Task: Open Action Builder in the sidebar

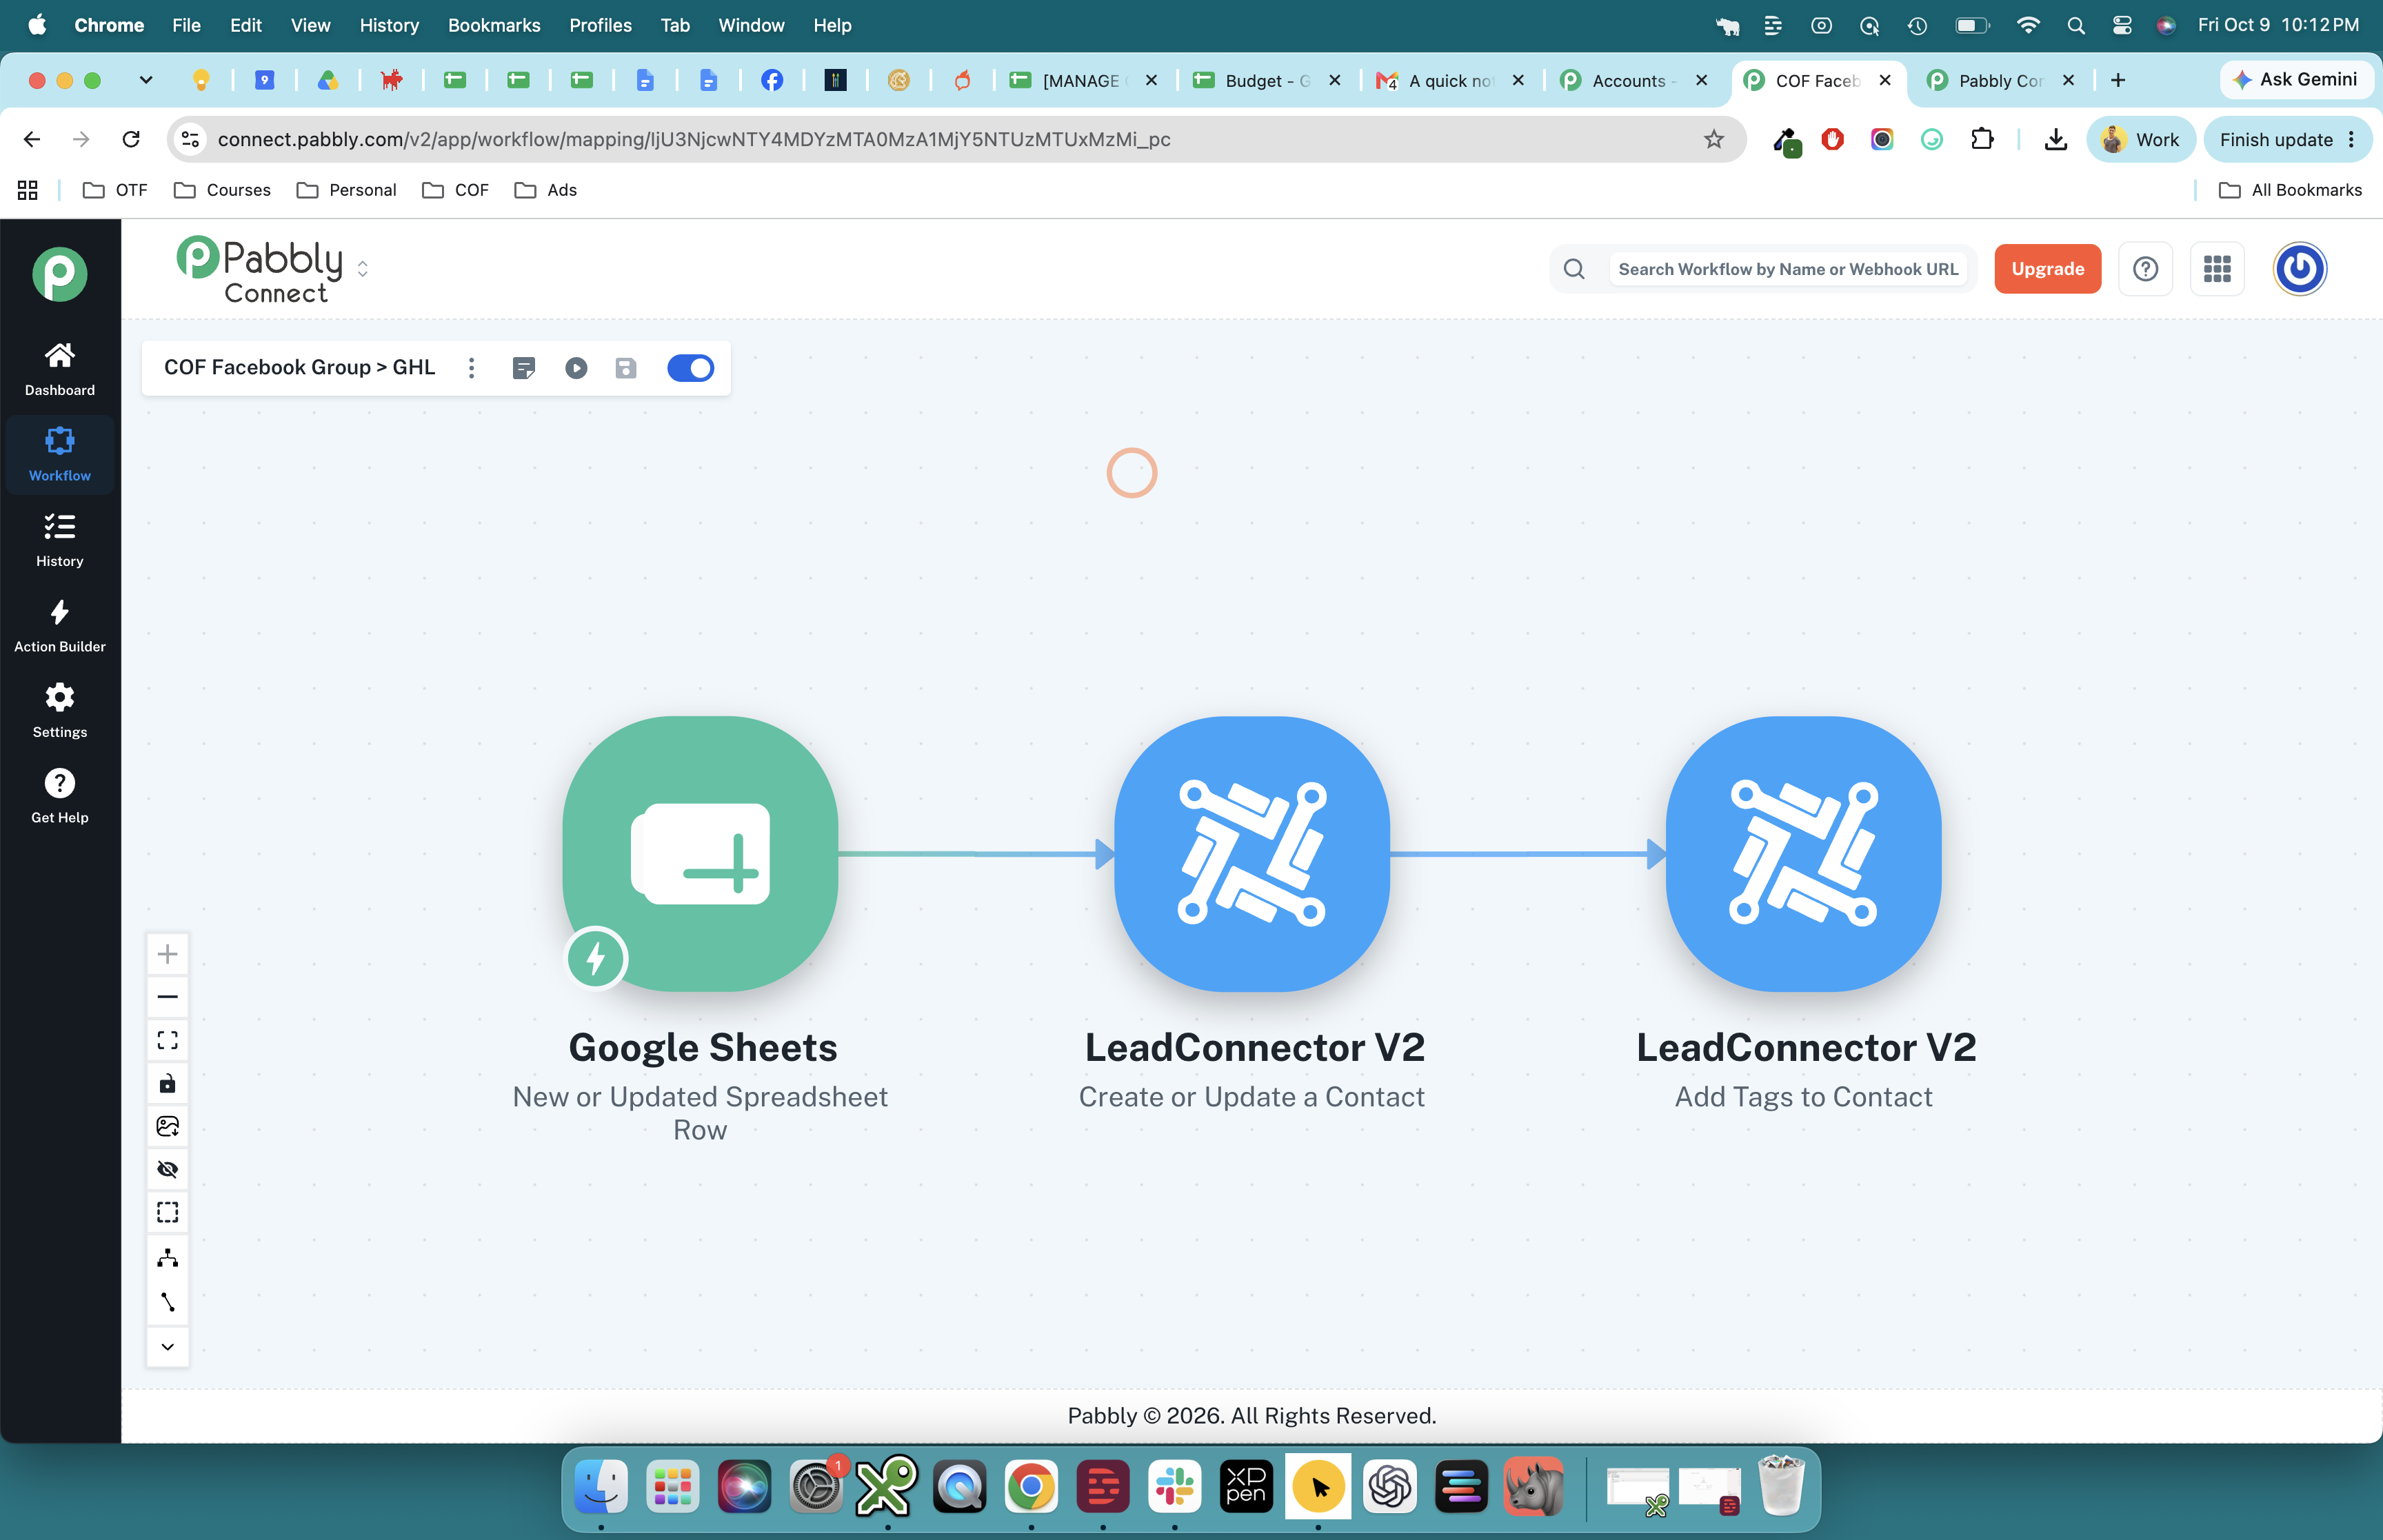Action: click(60, 626)
